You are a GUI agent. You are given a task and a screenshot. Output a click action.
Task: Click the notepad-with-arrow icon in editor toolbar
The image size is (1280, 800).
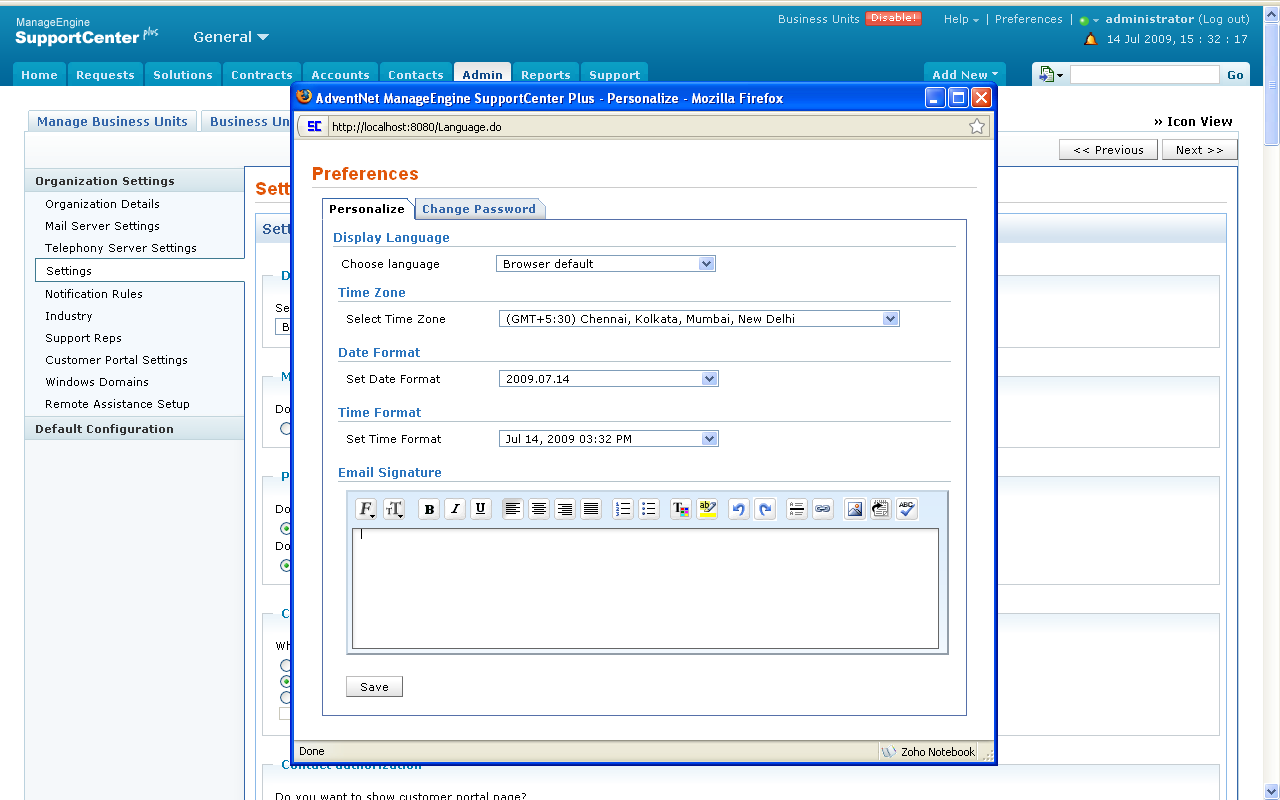point(881,509)
